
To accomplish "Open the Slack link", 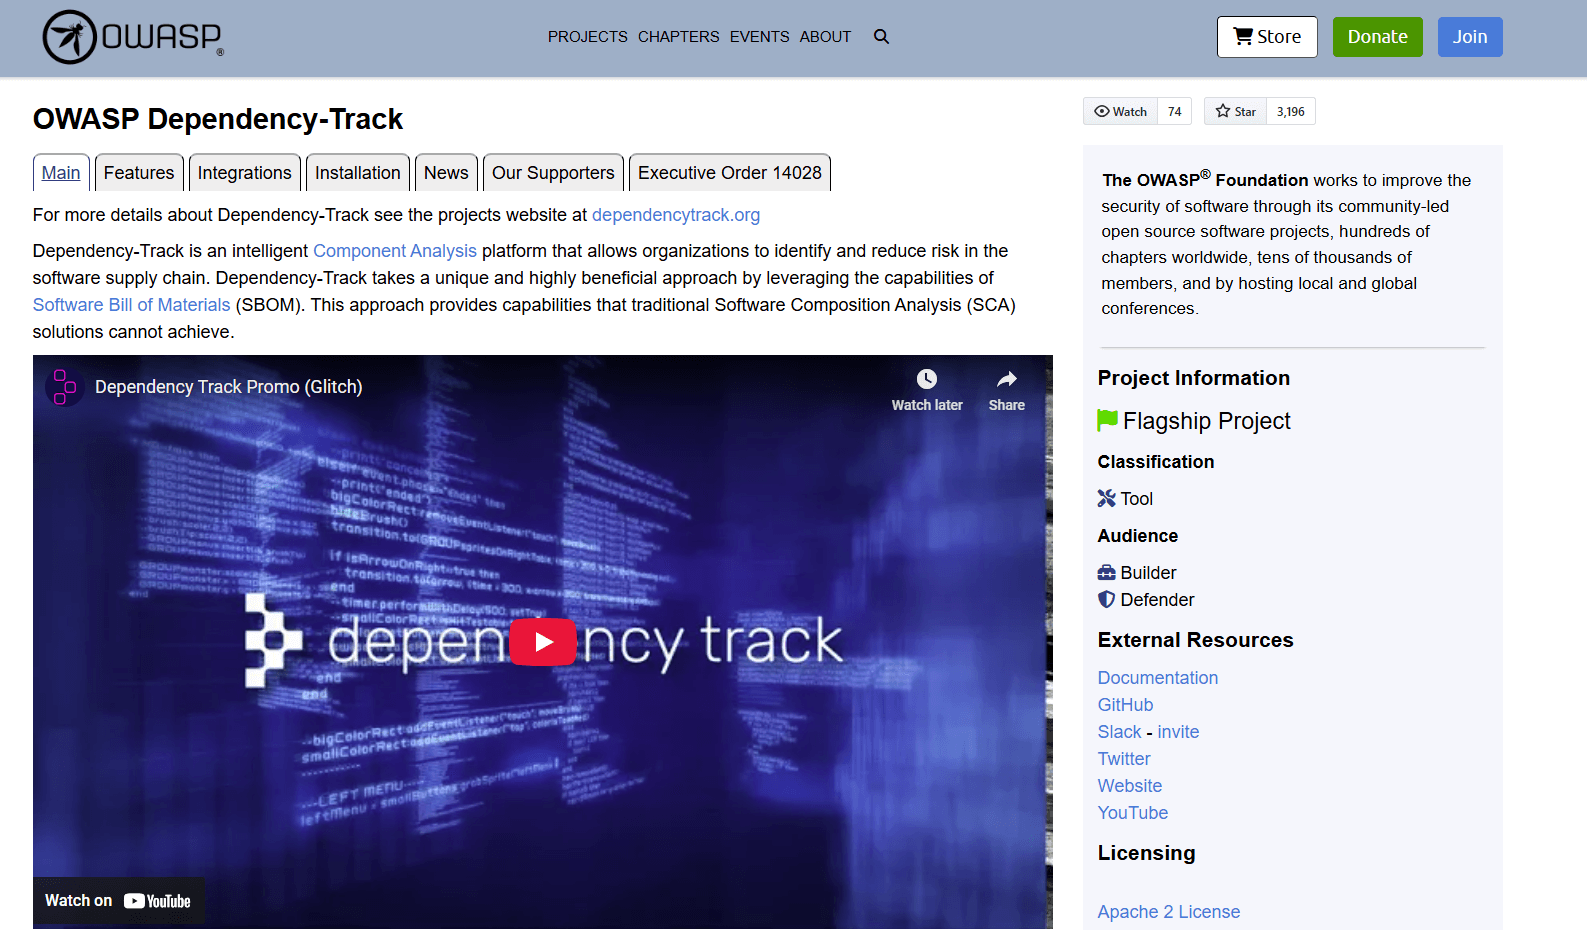I will (x=1119, y=732).
